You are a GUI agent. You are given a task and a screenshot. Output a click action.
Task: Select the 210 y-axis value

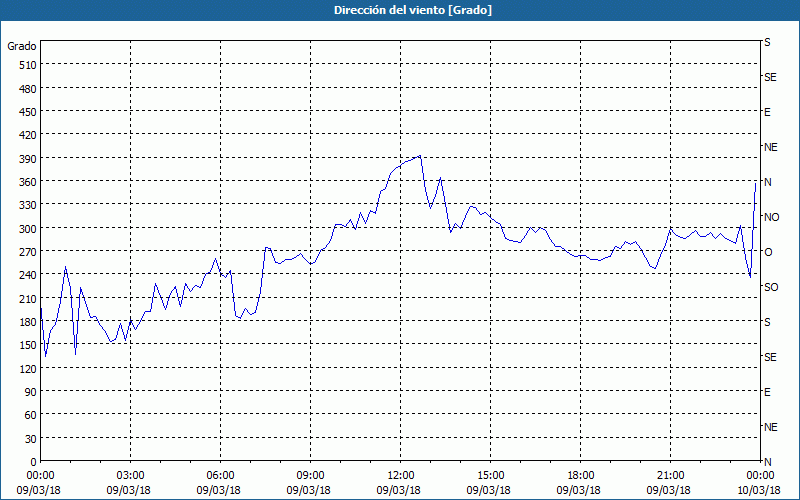[x=28, y=298]
